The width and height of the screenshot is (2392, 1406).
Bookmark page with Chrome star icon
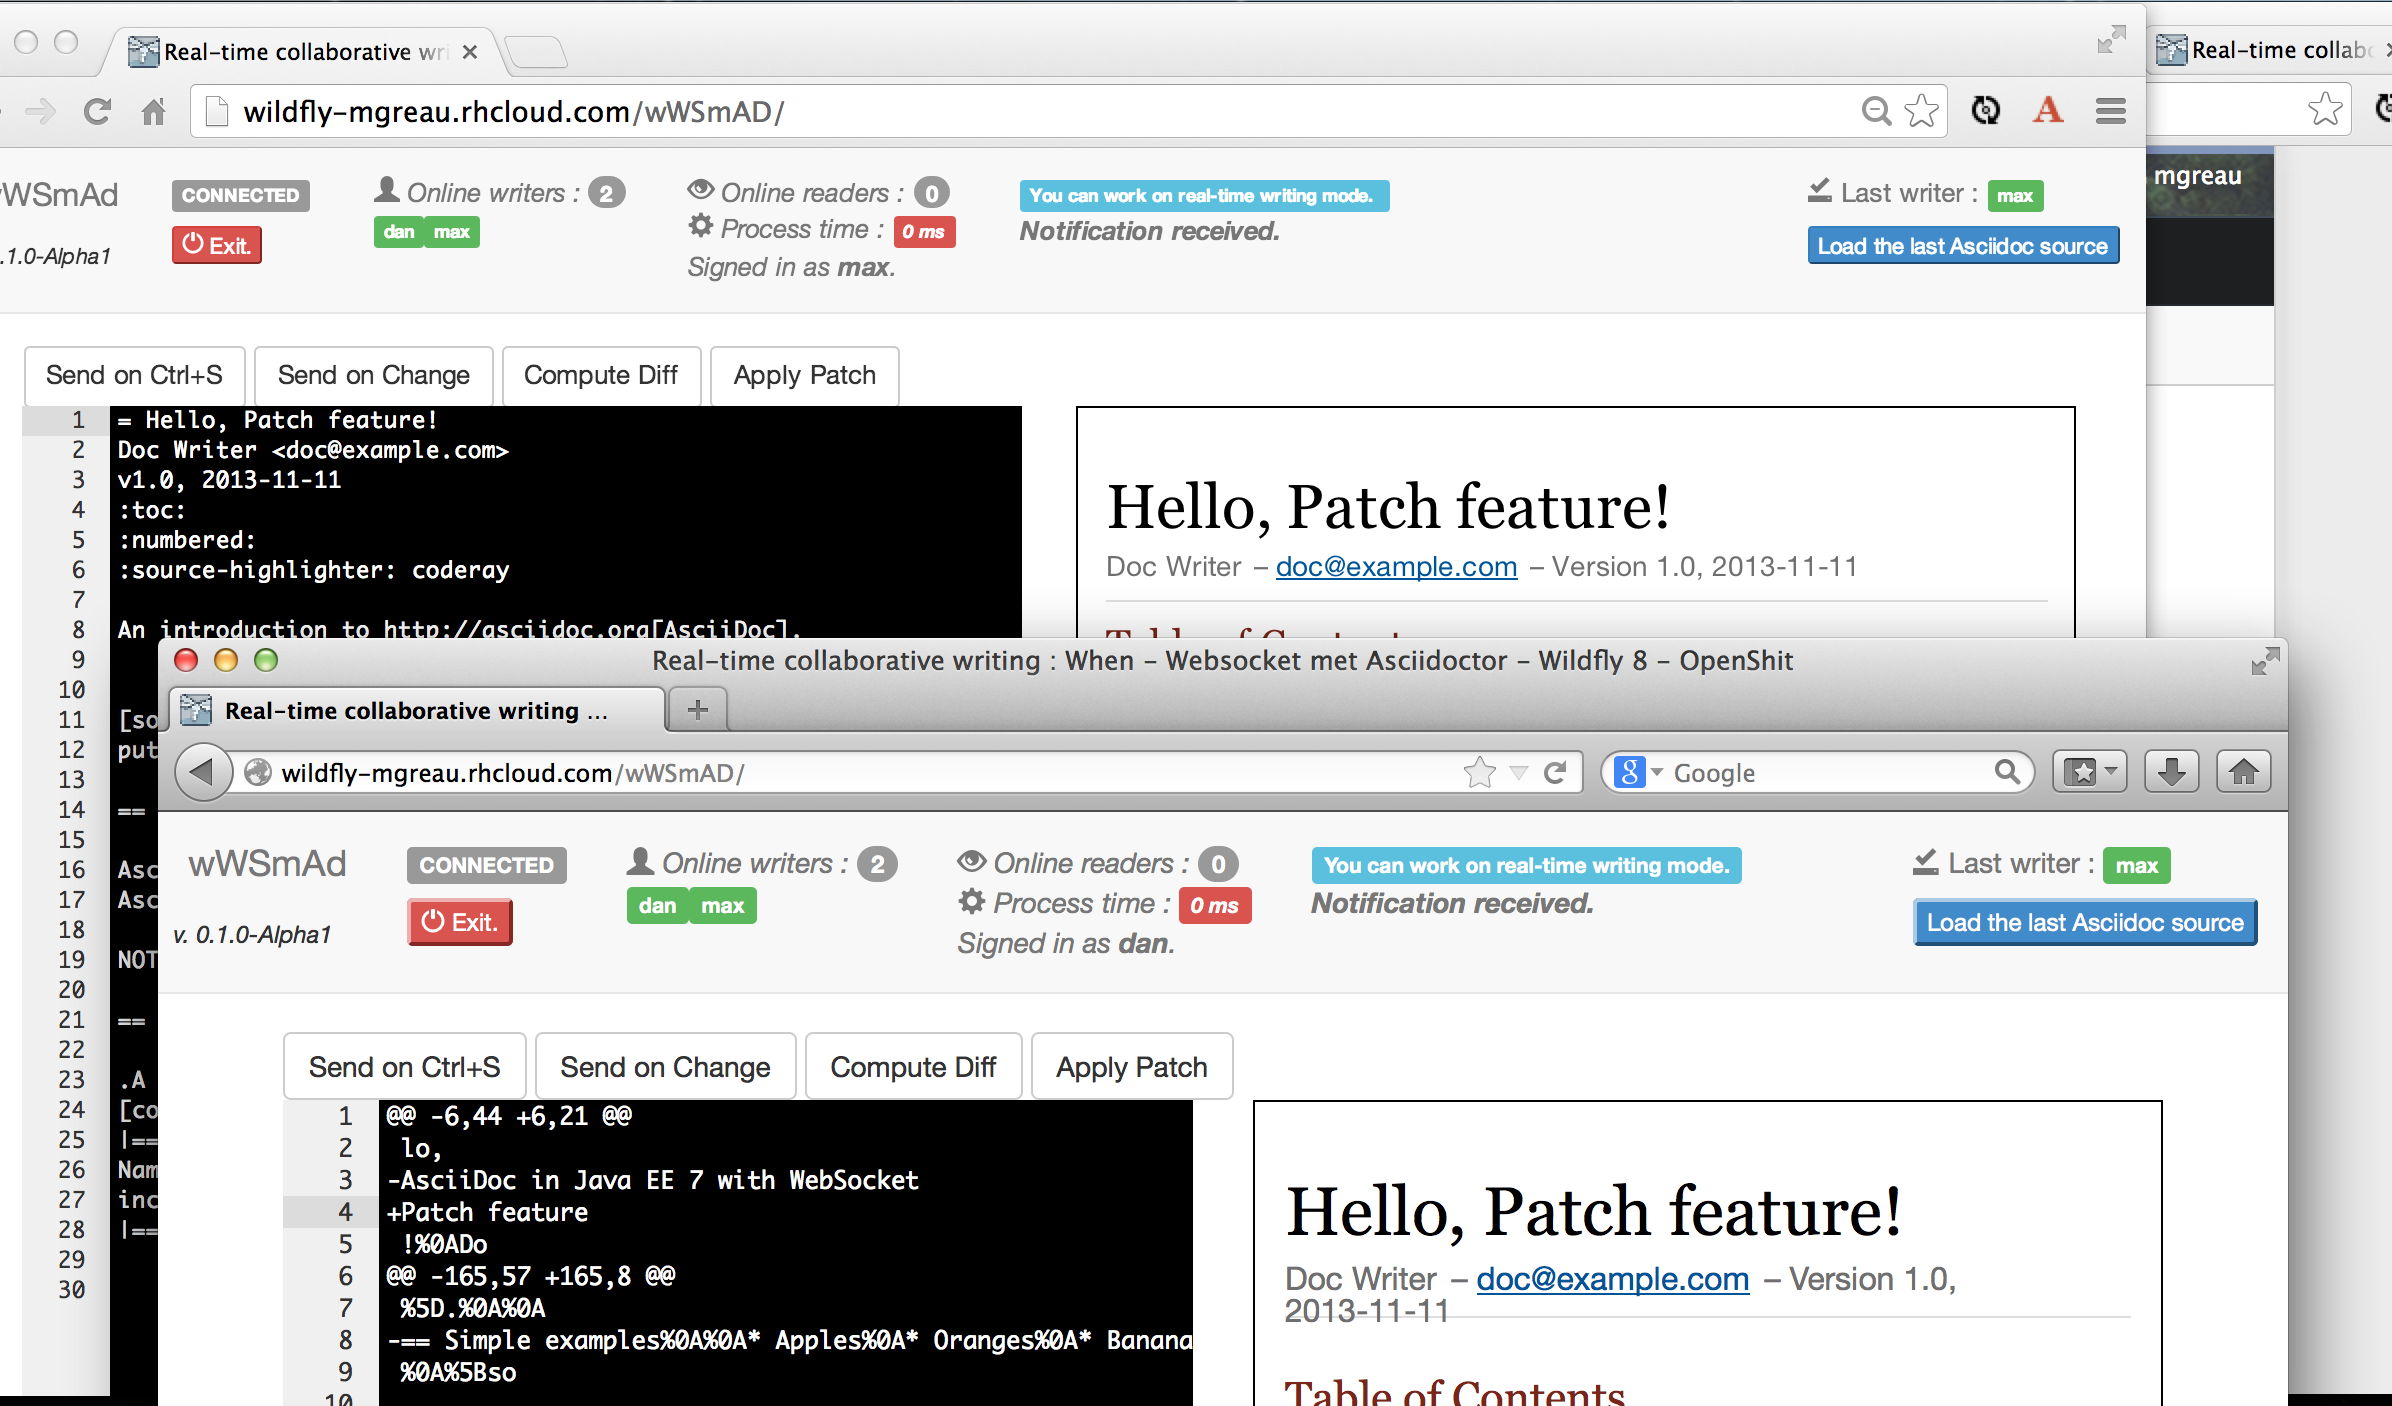(x=1921, y=111)
